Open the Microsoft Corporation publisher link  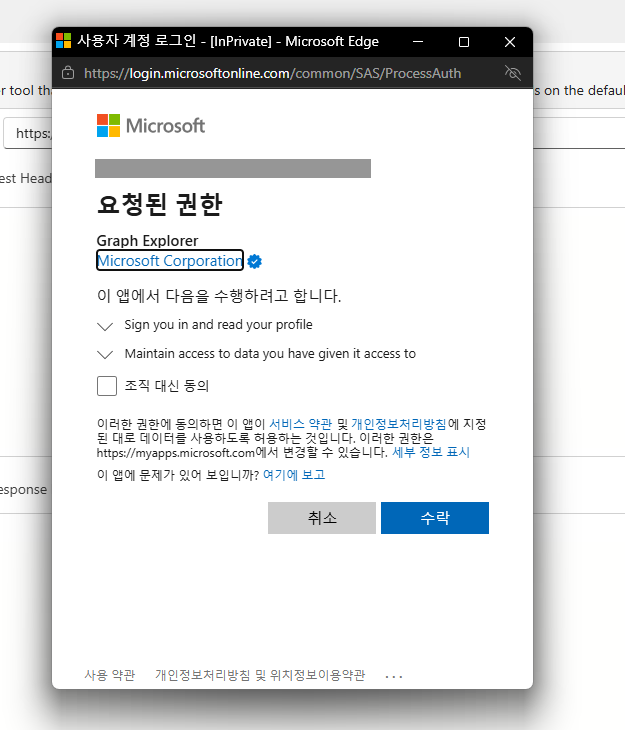point(170,261)
